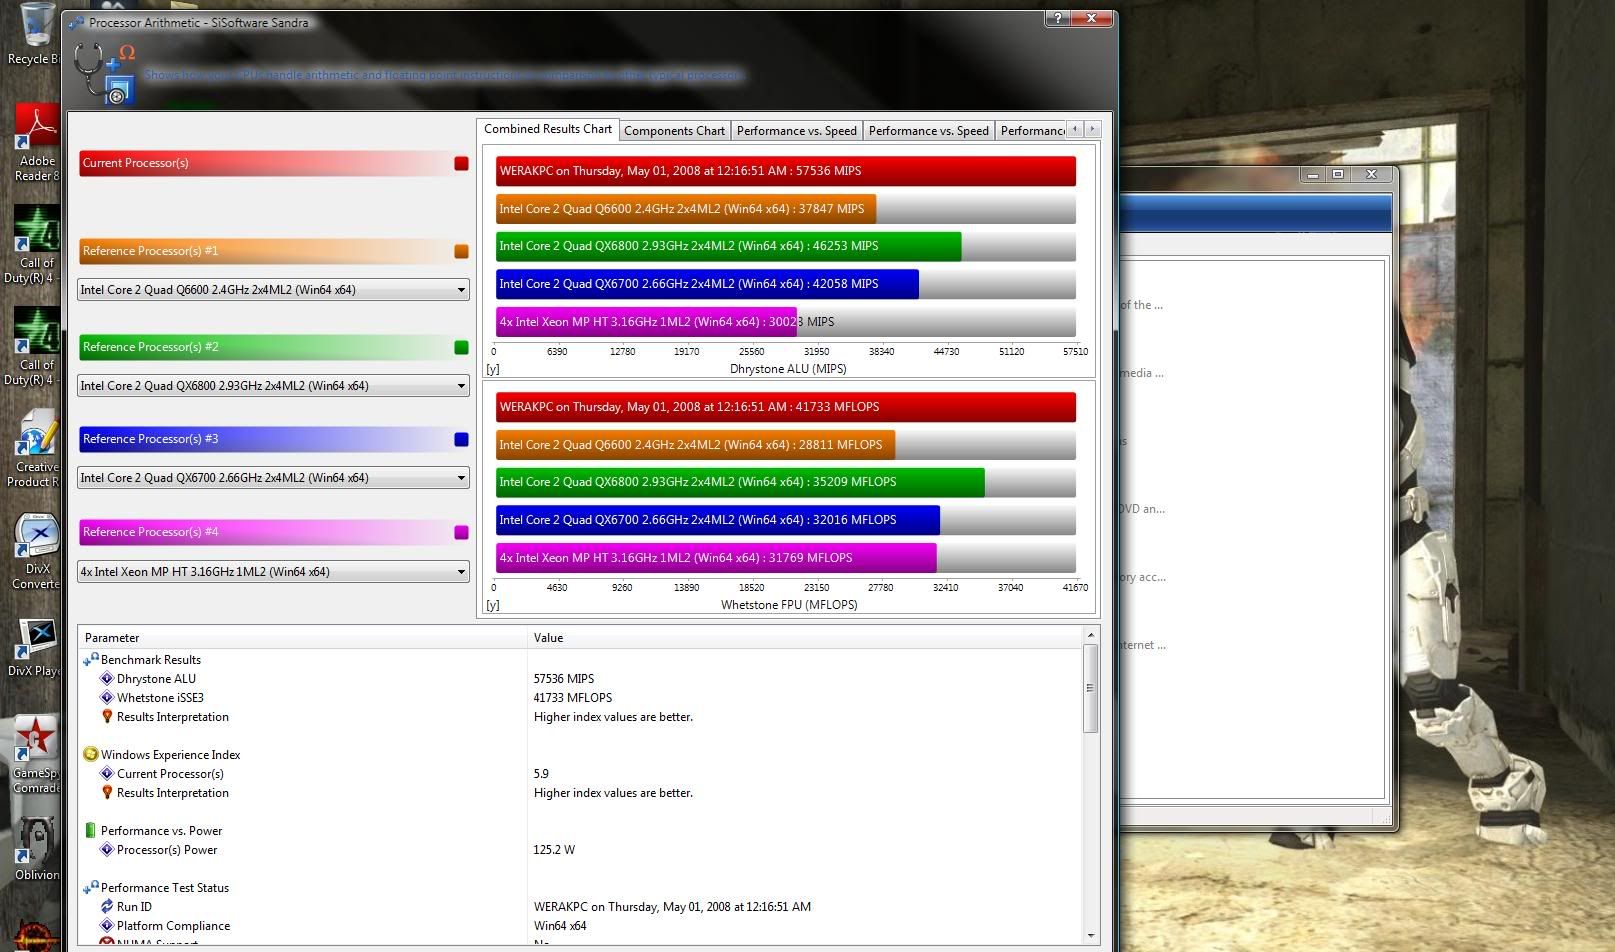Launch Adobe Reader 8 desktop shortcut
This screenshot has width=1615, height=952.
[36, 140]
